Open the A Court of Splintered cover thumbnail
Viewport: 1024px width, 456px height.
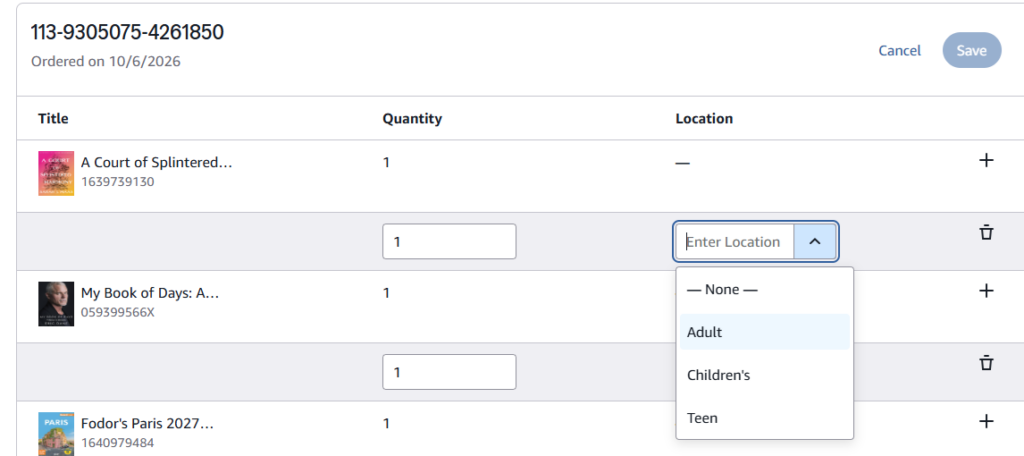click(x=56, y=173)
